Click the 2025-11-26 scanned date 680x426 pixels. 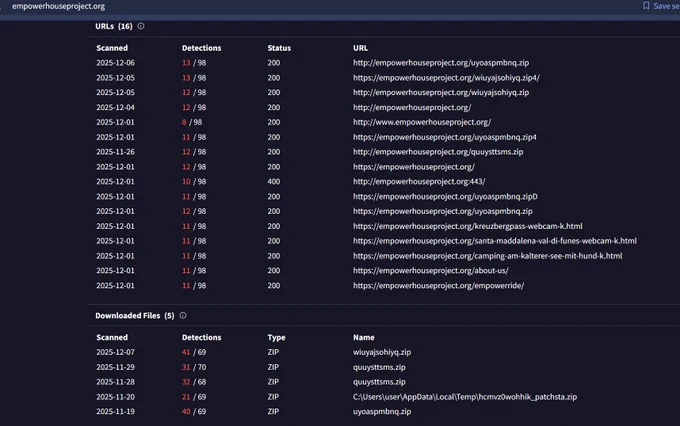click(115, 152)
